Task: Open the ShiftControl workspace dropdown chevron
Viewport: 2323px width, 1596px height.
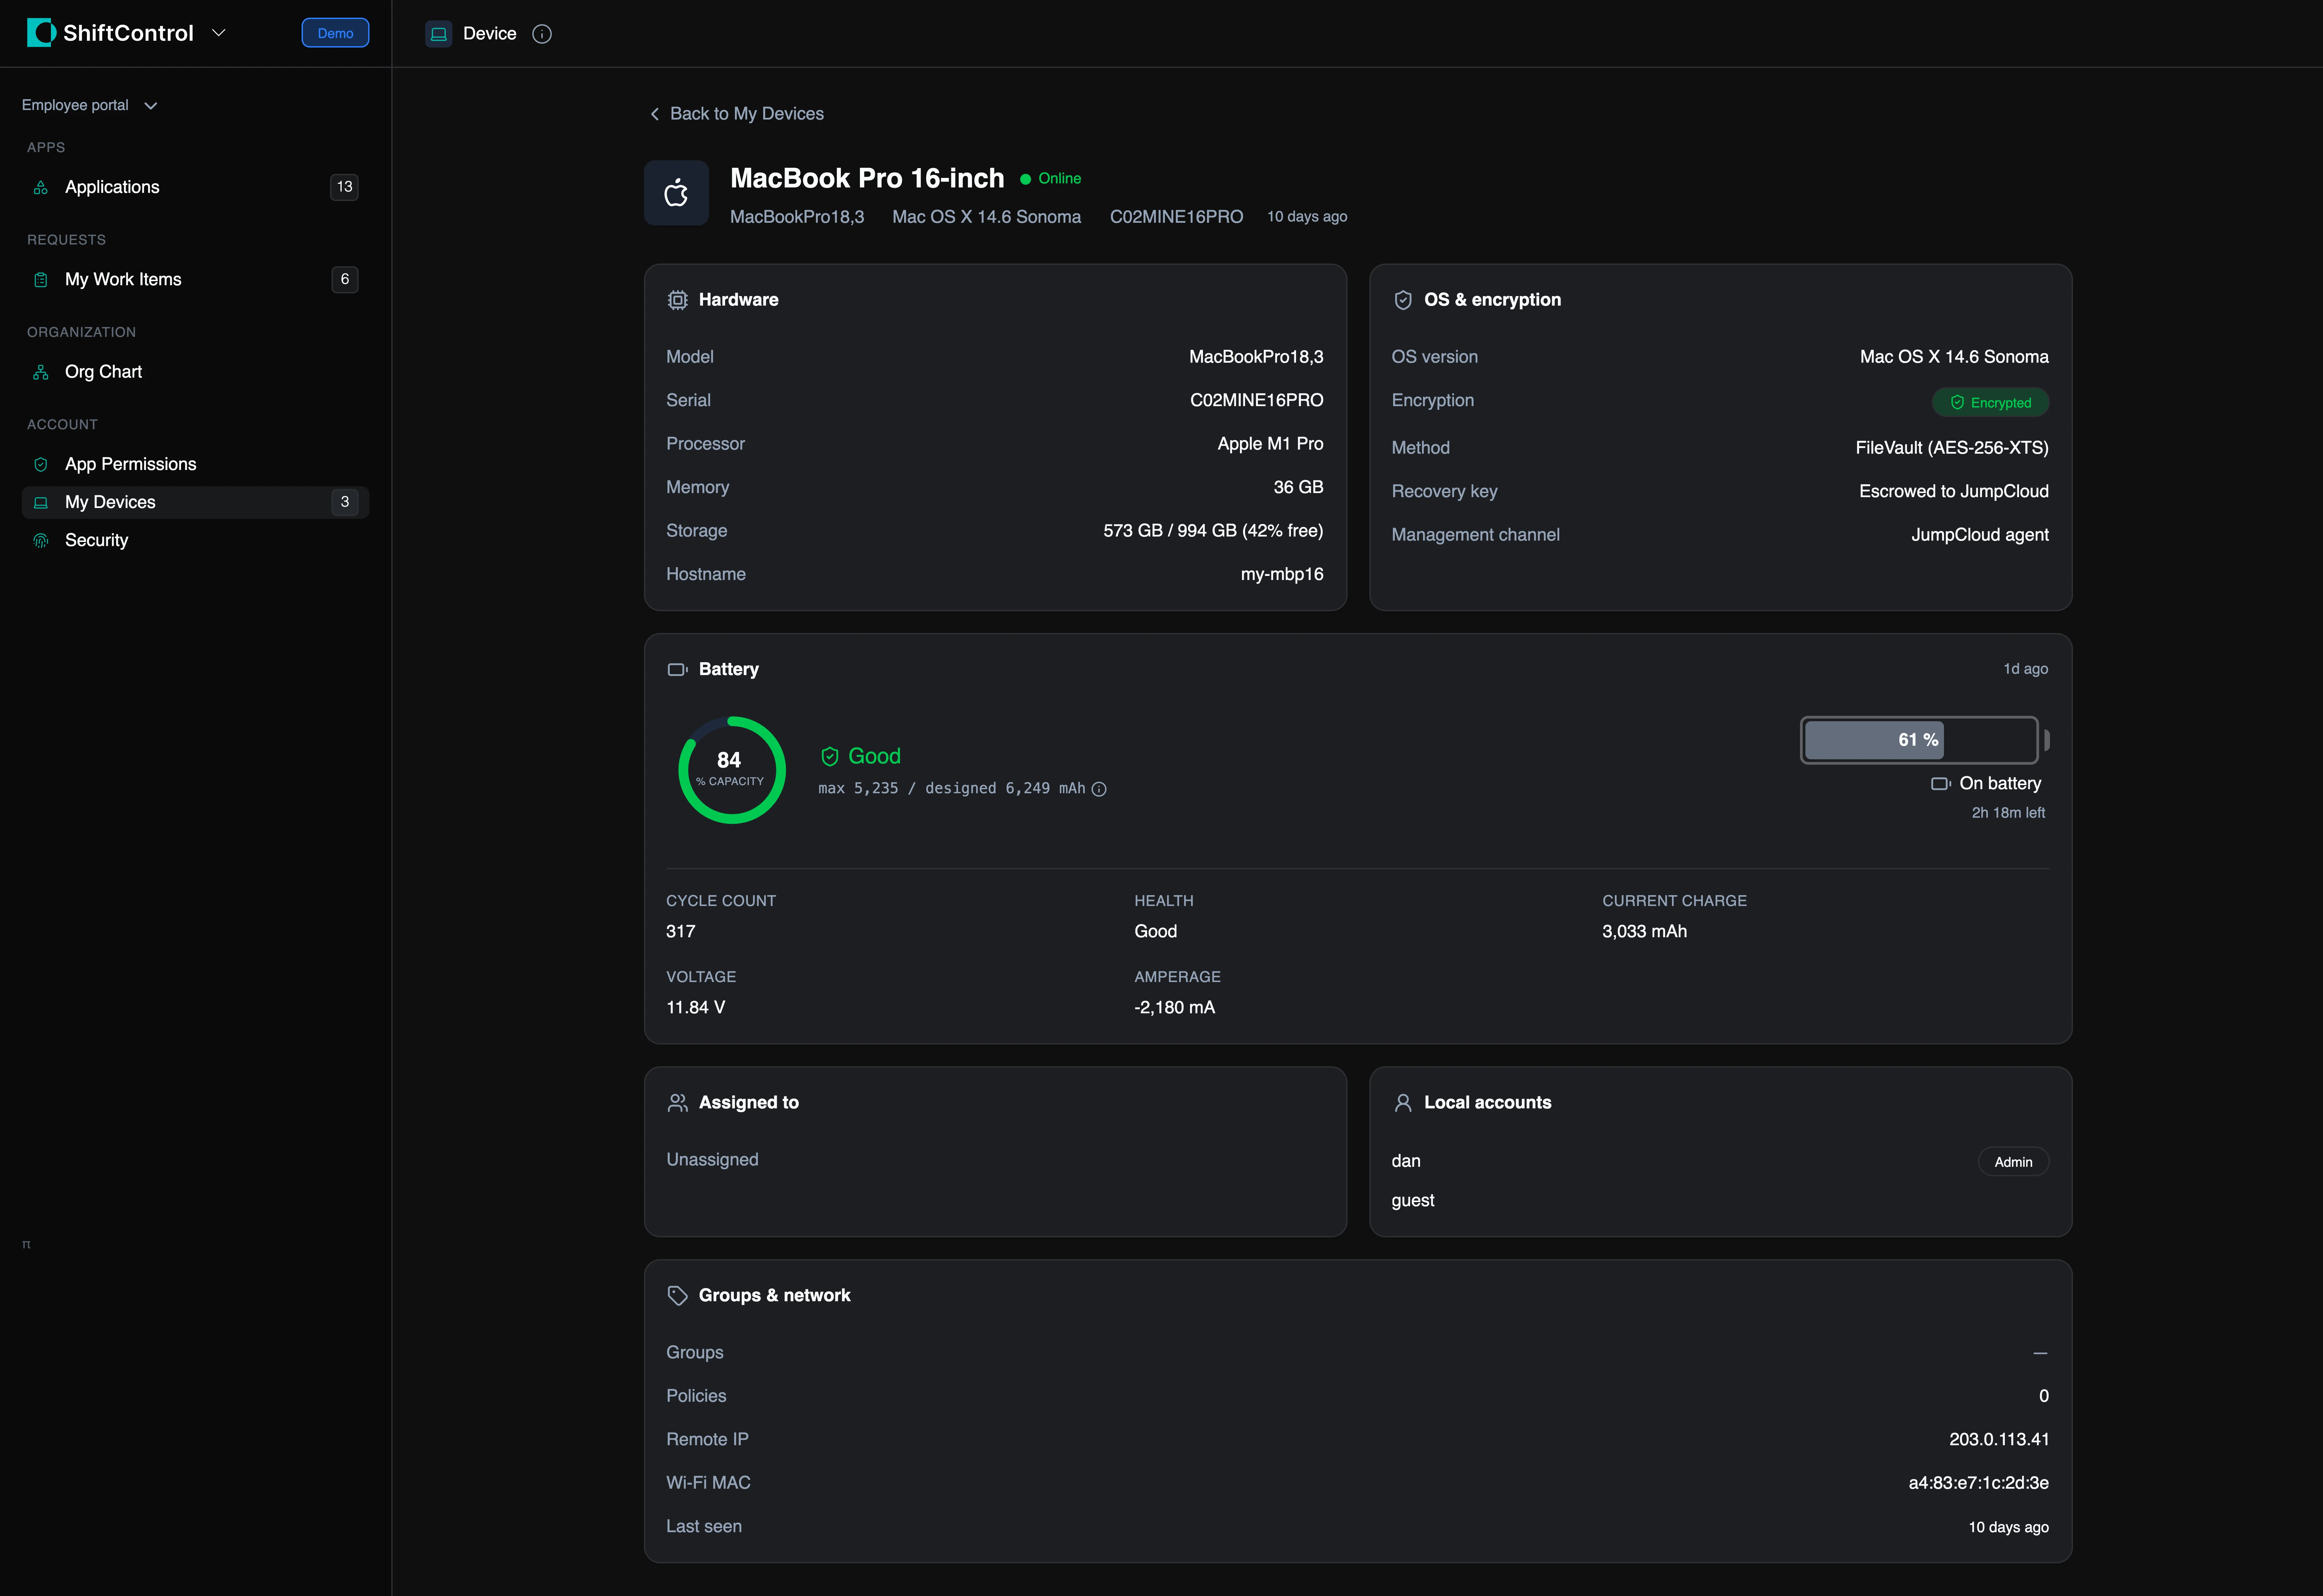Action: point(219,33)
